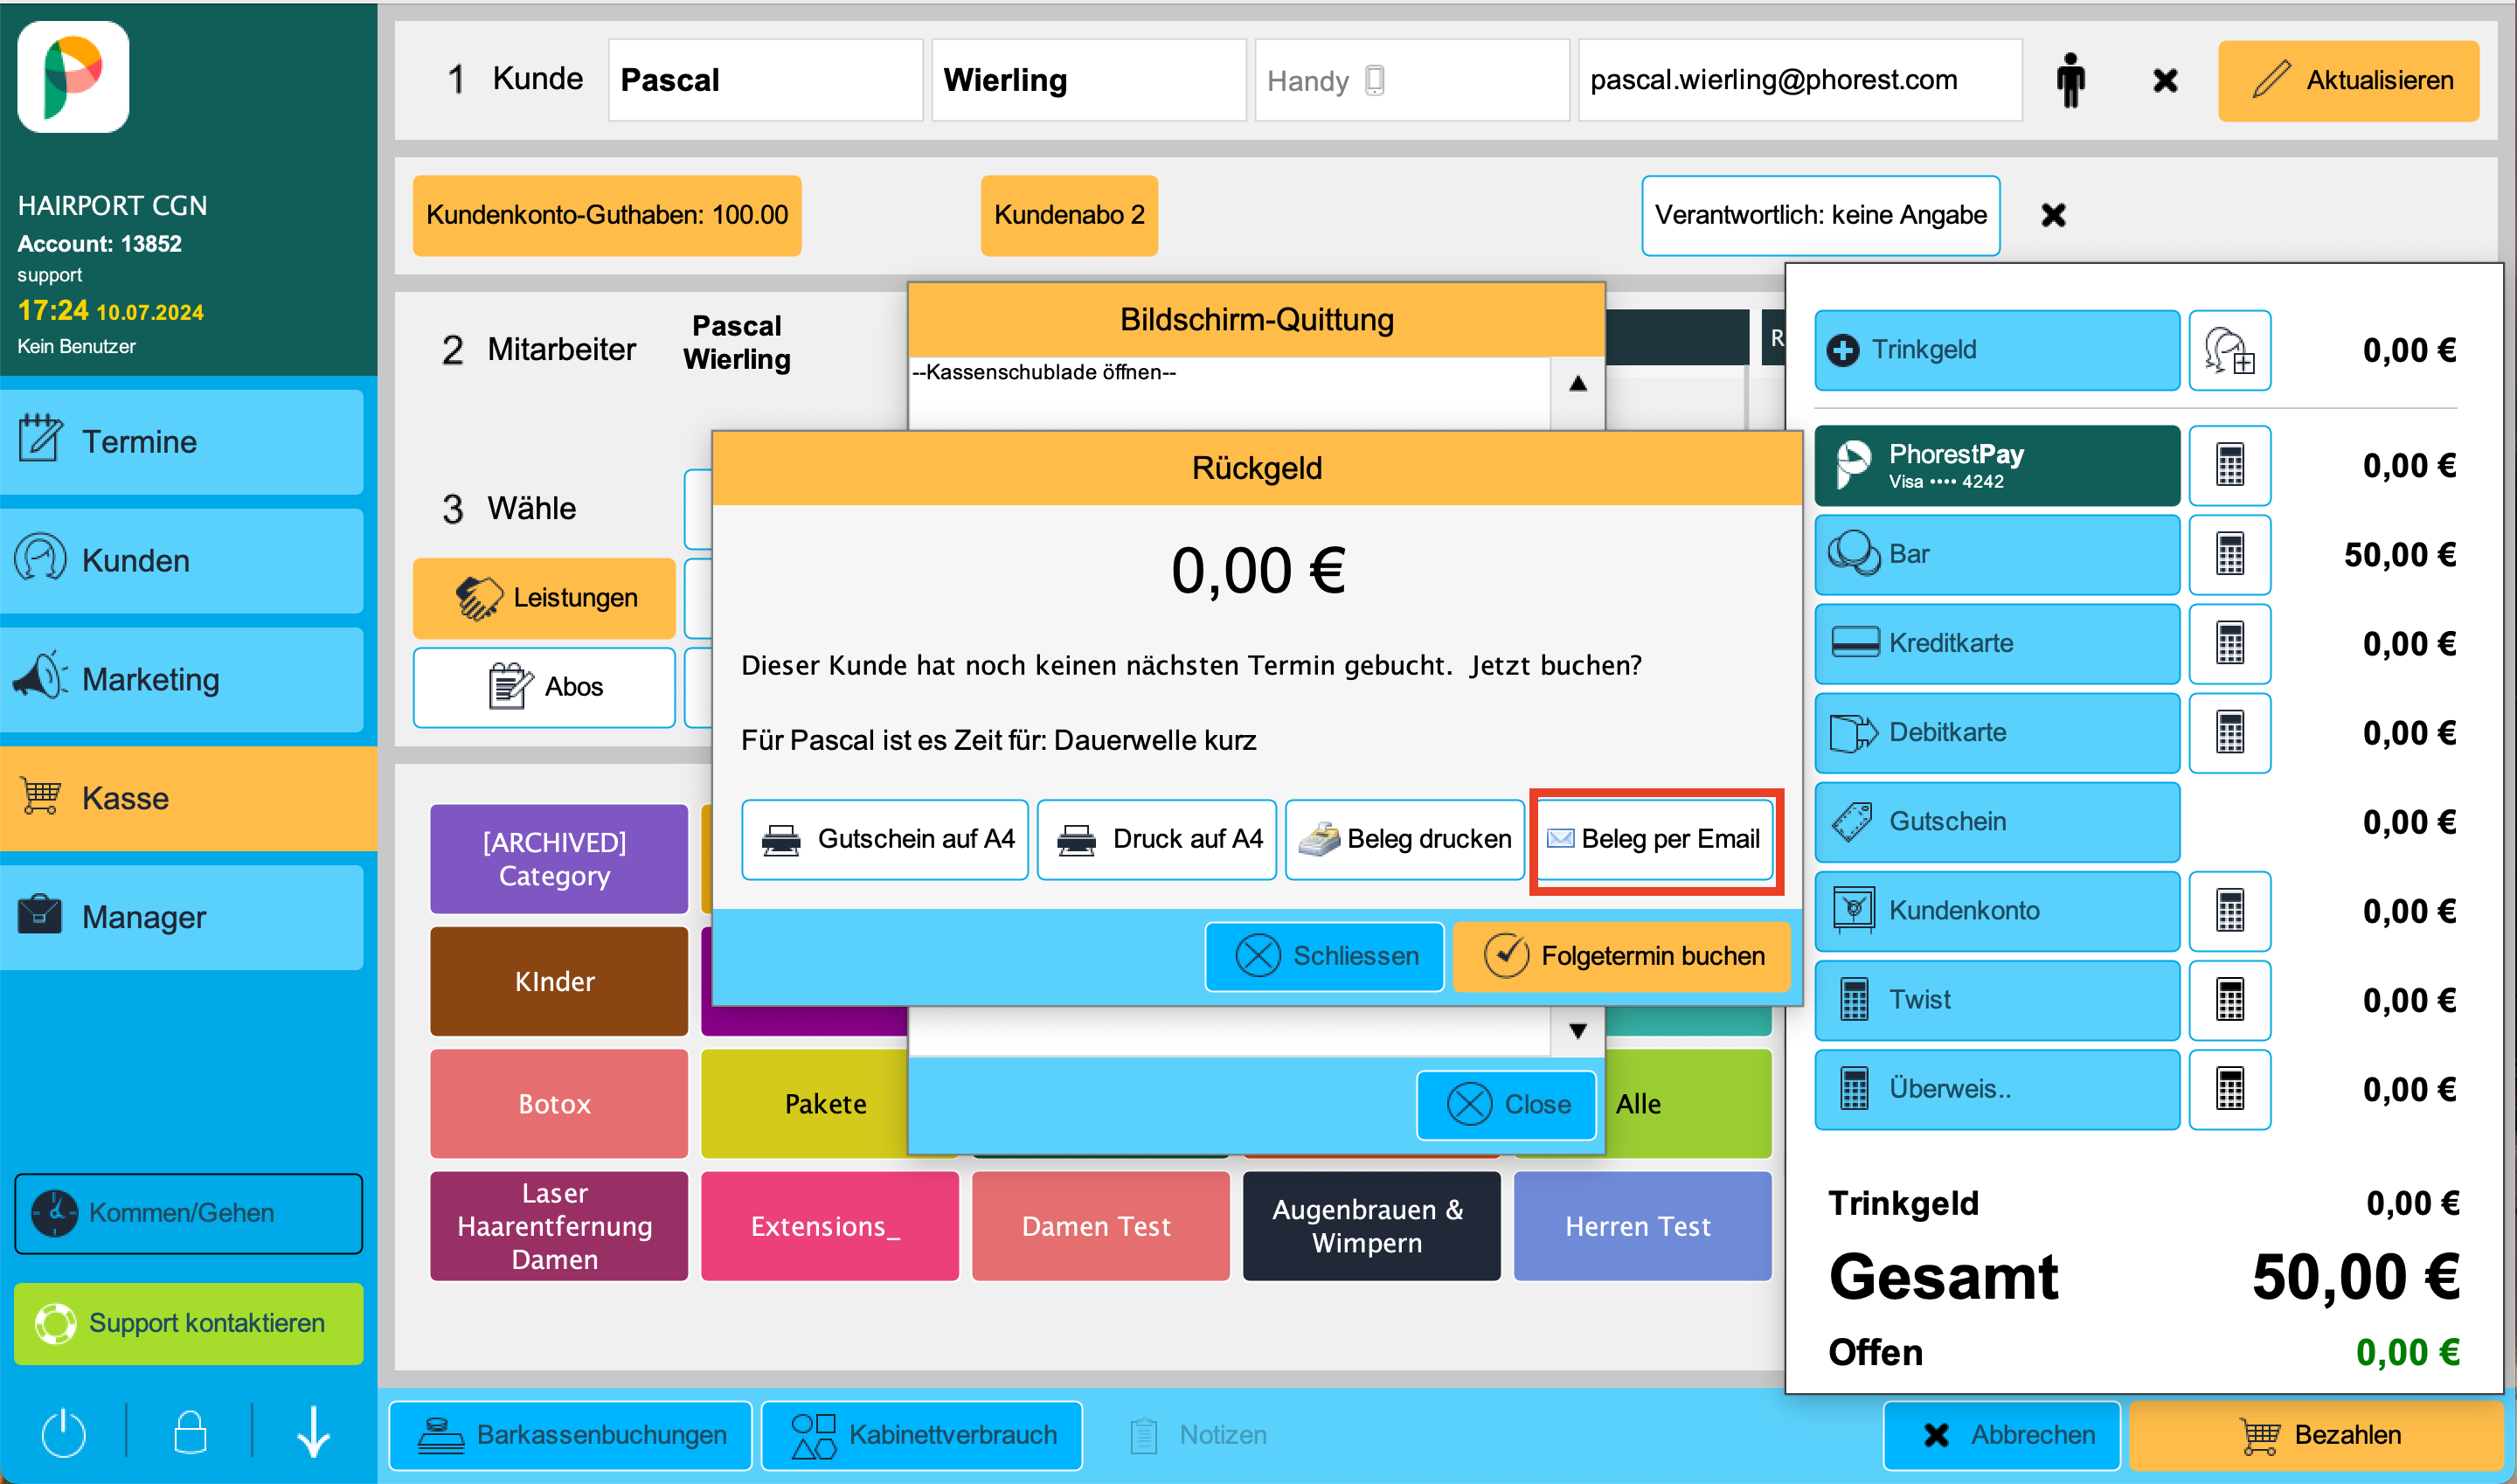Image resolution: width=2517 pixels, height=1484 pixels.
Task: Open calculator for Bar amount
Action: click(x=2229, y=554)
